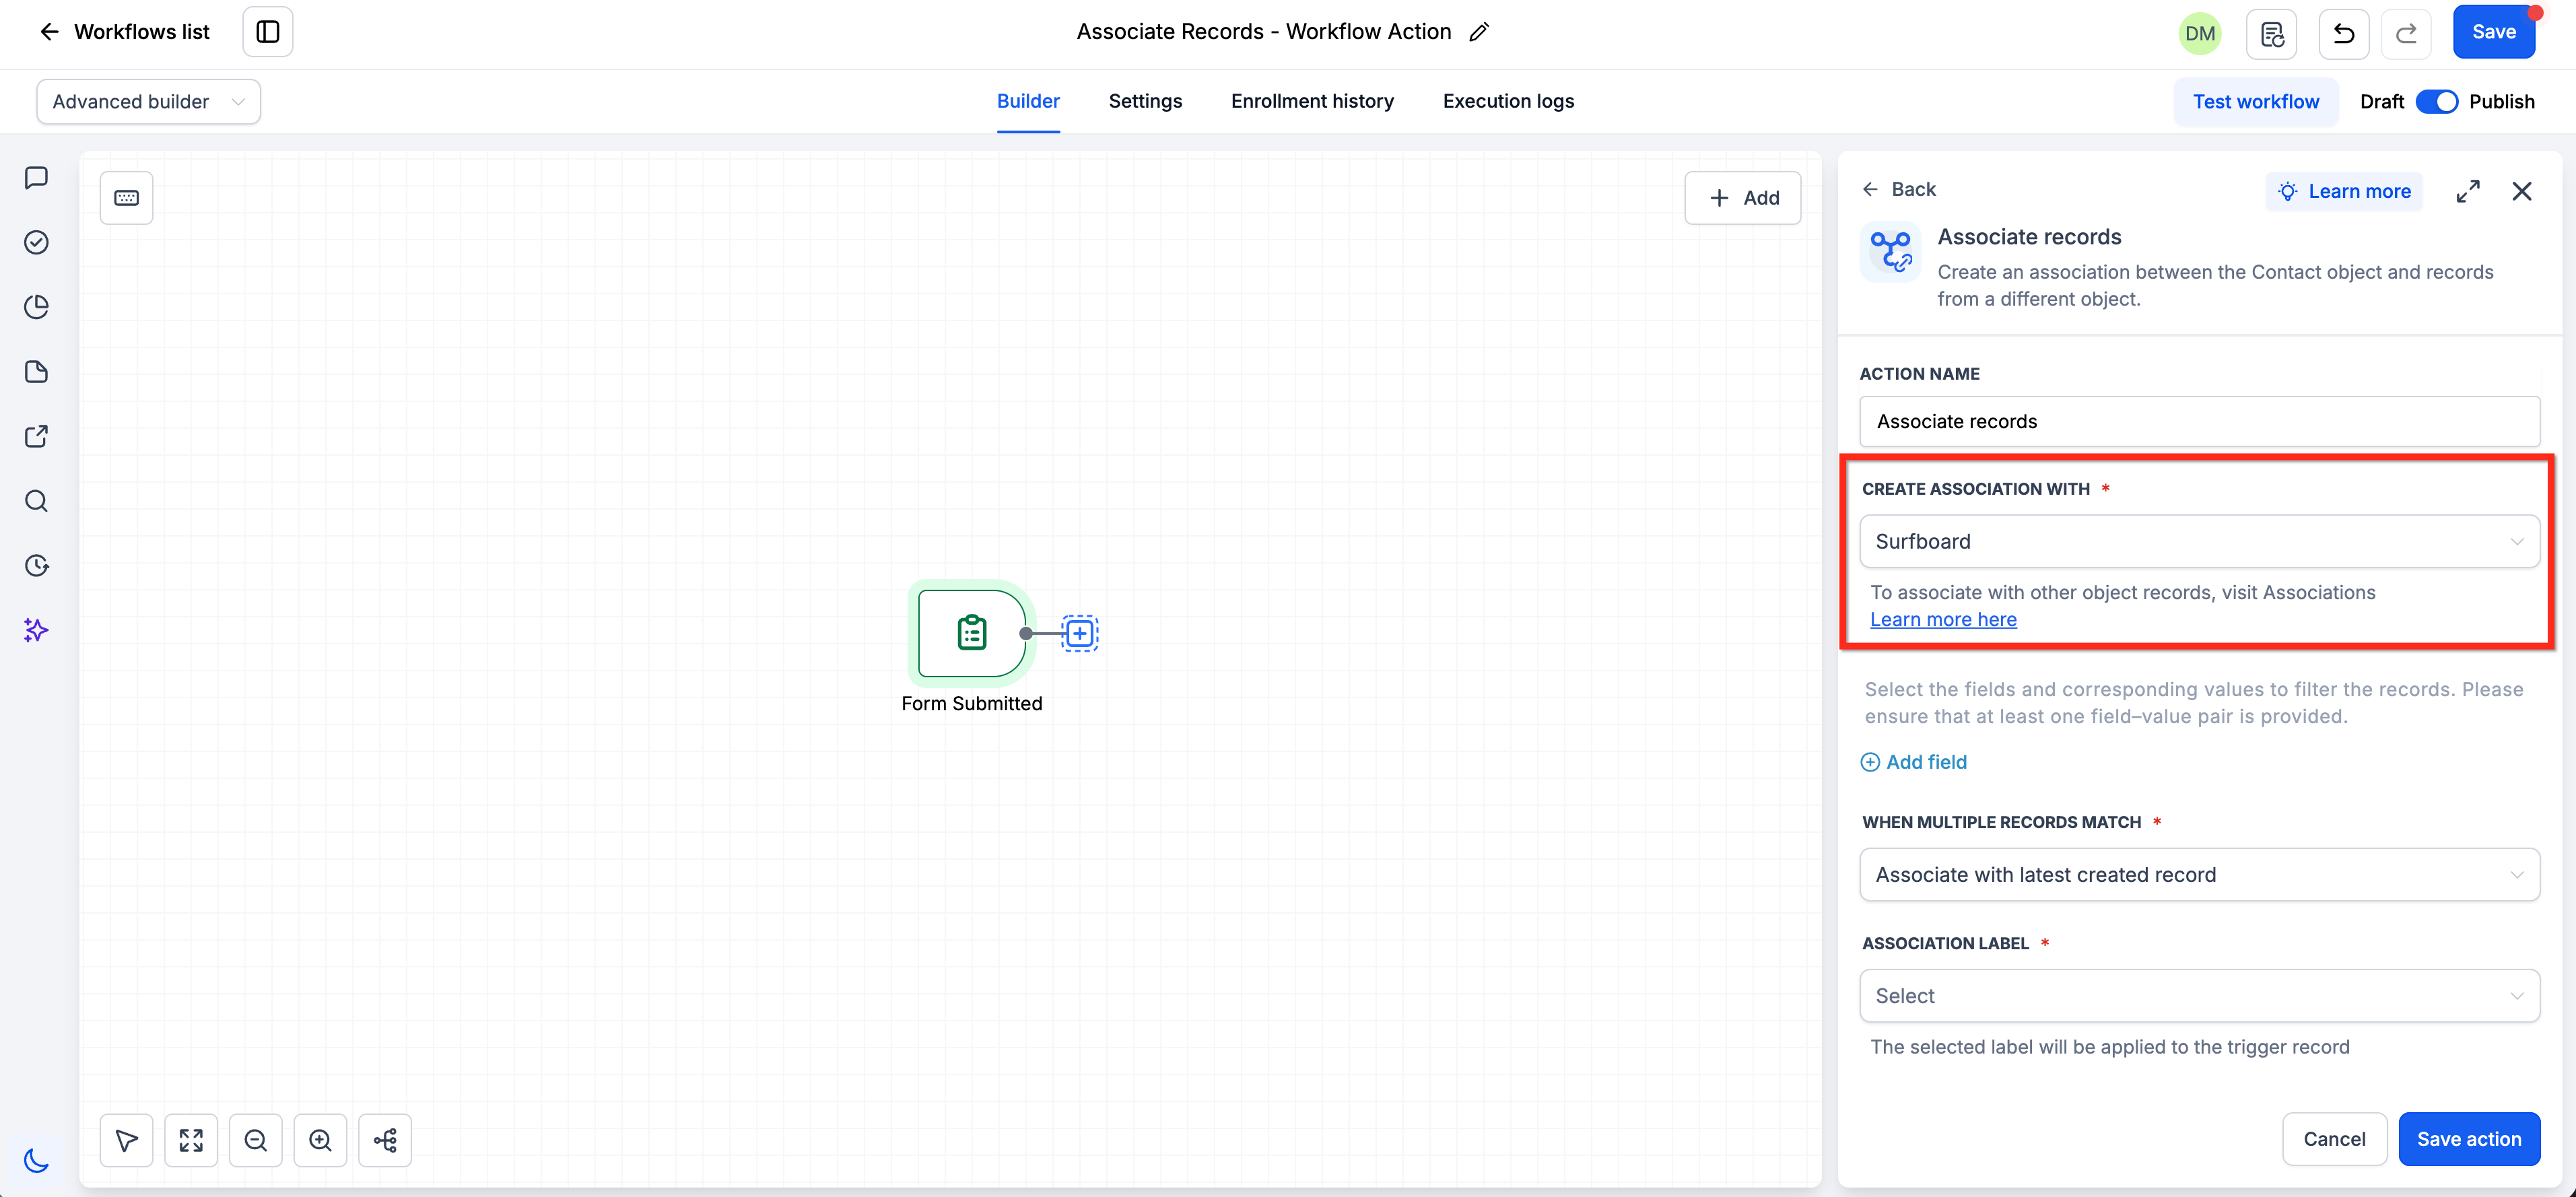Close the Associate records panel
2576x1197 pixels.
tap(2522, 191)
